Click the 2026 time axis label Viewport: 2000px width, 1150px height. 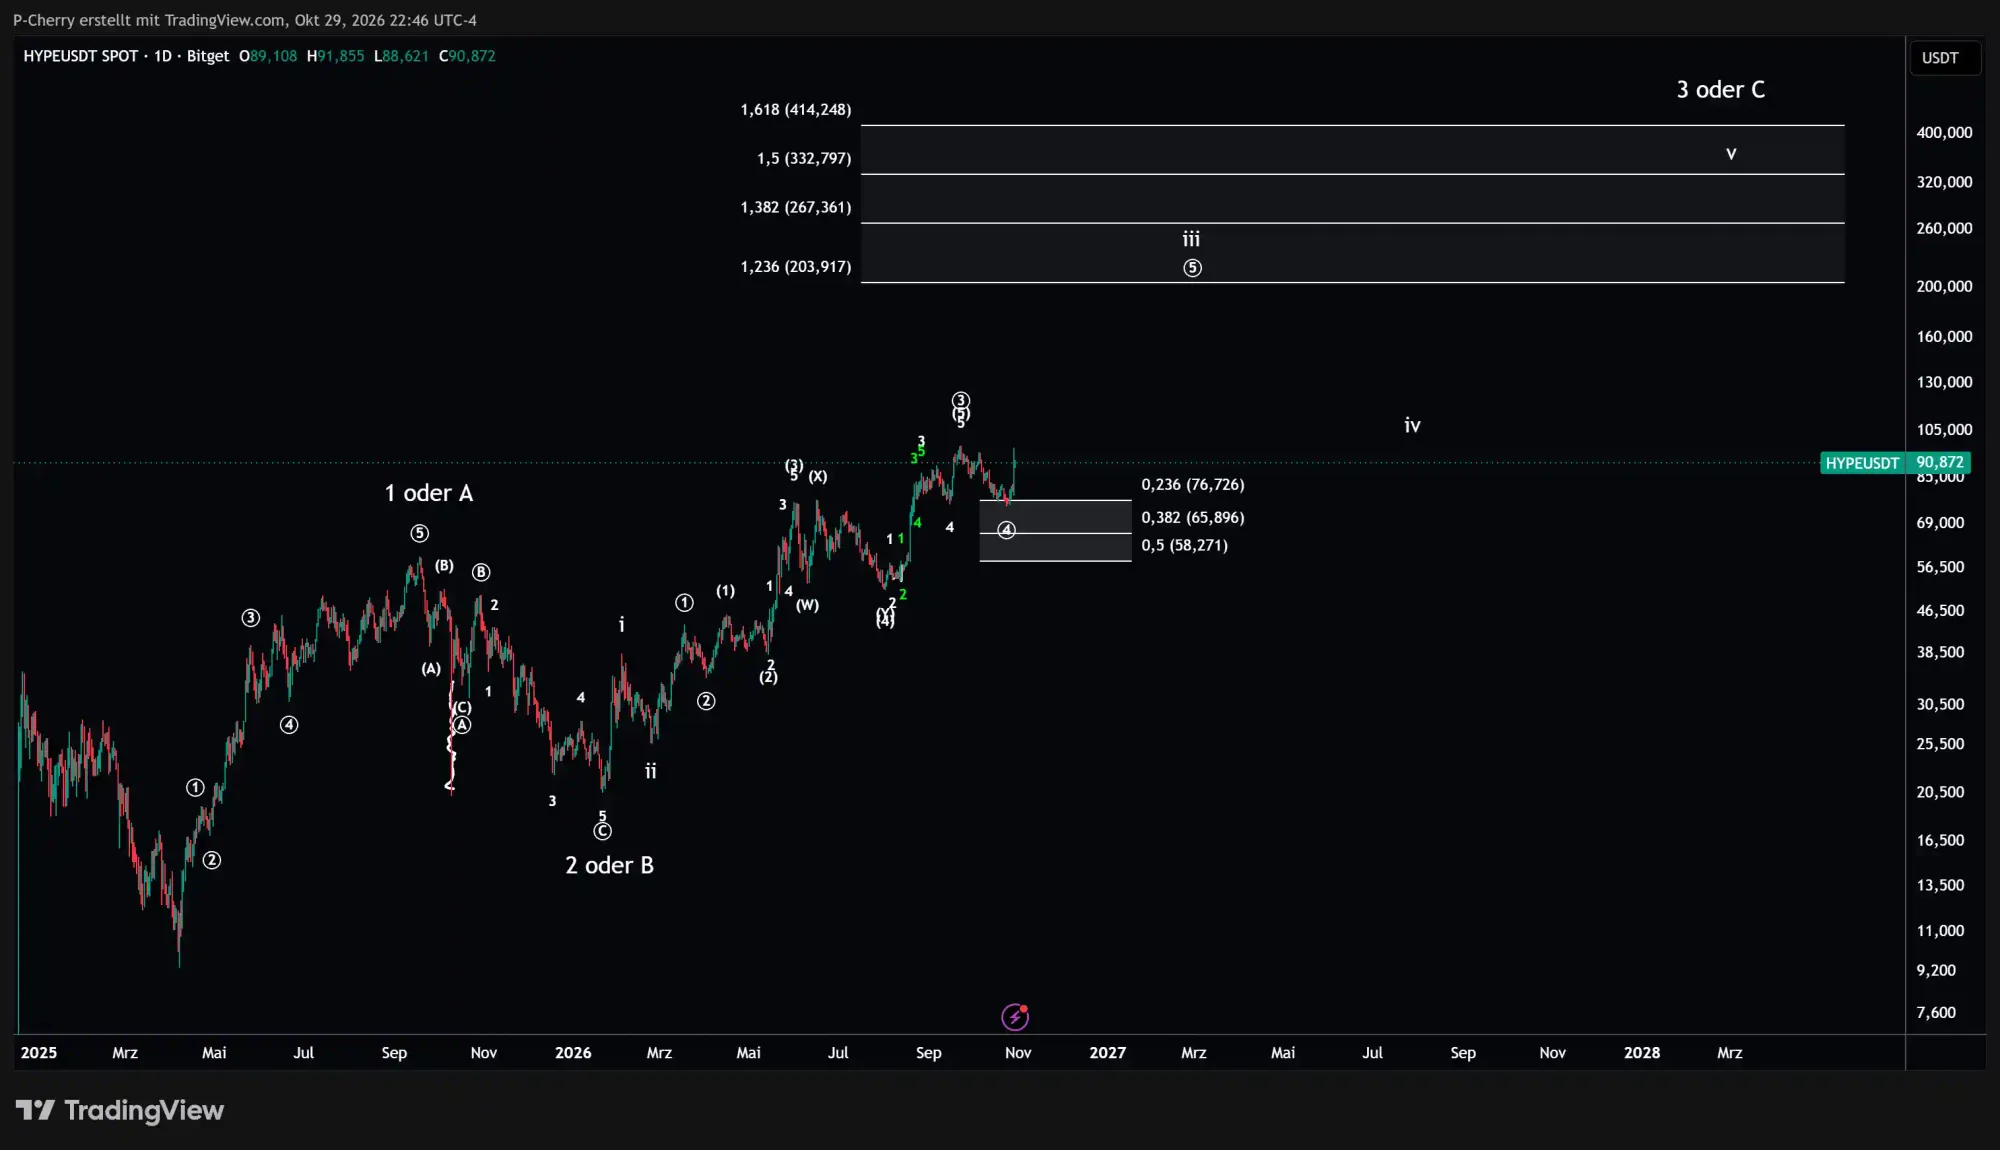click(x=573, y=1053)
